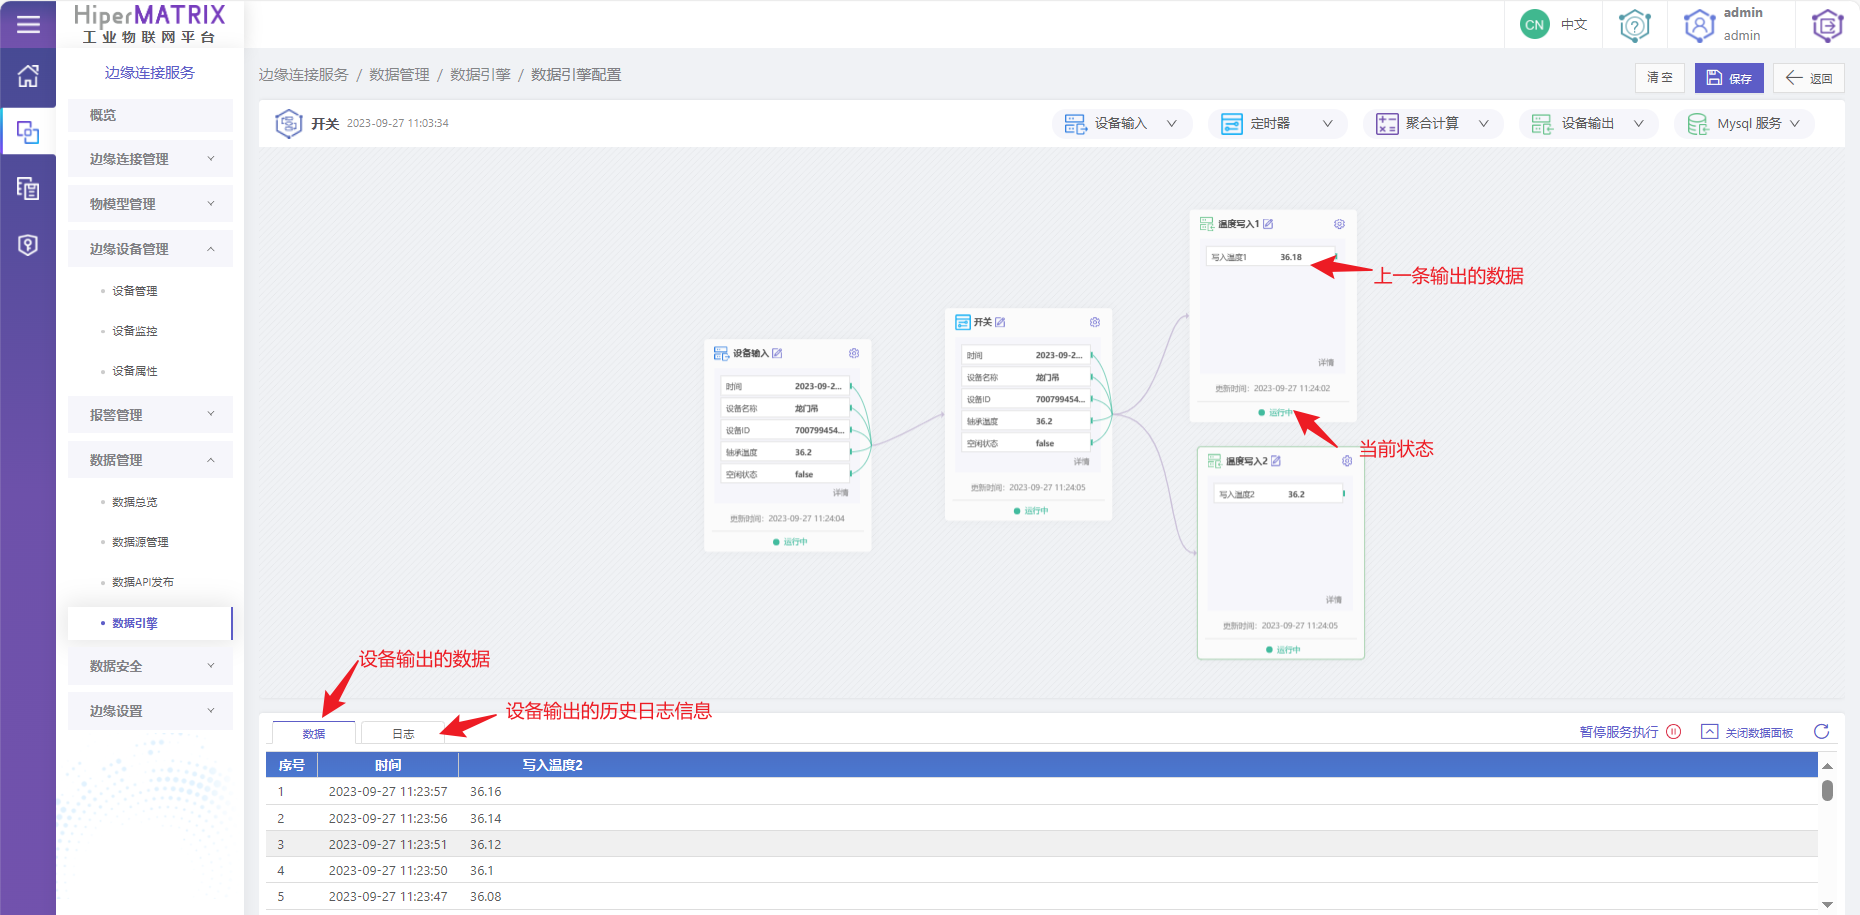Click data table scrollbar thumb

point(1827,790)
